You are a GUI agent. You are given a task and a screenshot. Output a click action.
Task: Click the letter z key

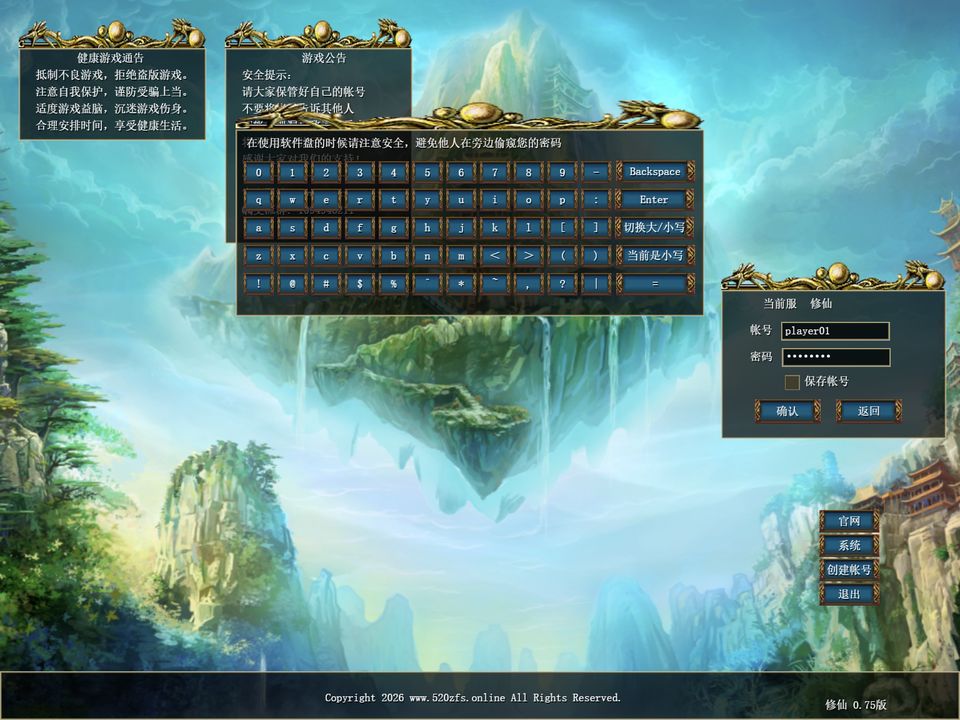[258, 255]
